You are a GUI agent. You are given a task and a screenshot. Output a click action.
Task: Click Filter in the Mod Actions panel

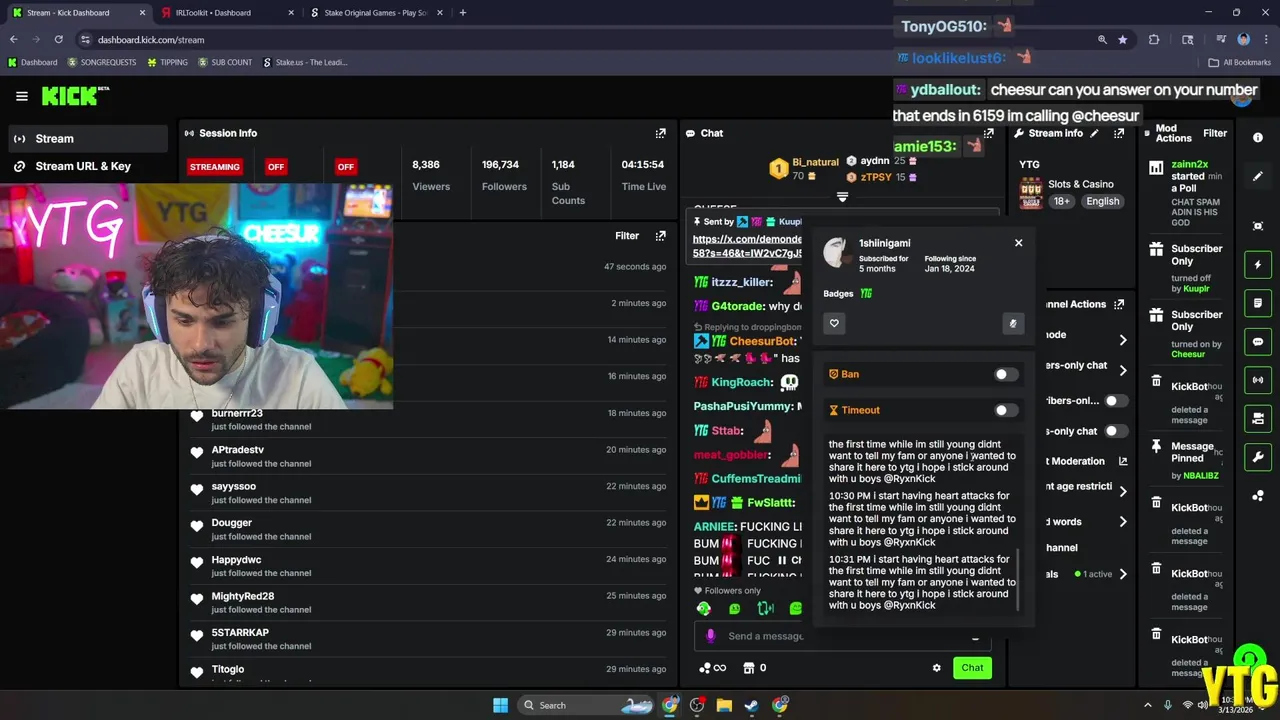pos(1215,133)
